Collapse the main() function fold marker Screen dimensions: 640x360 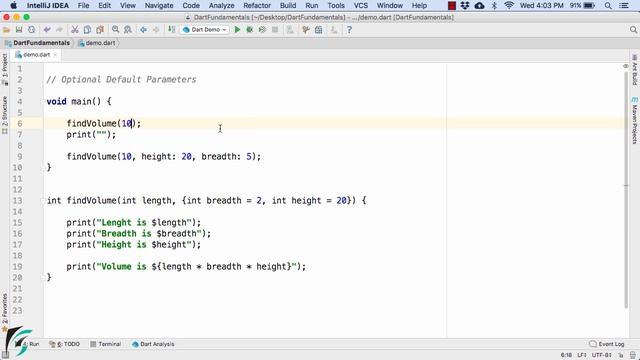coord(42,102)
